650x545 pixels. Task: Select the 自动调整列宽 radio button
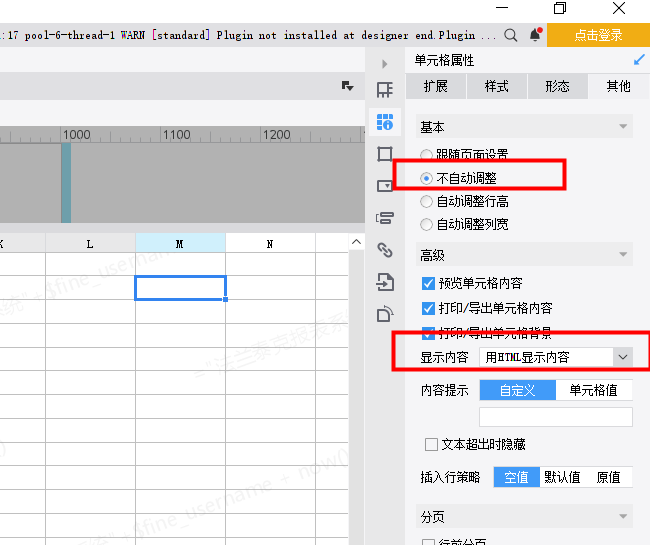tap(426, 225)
